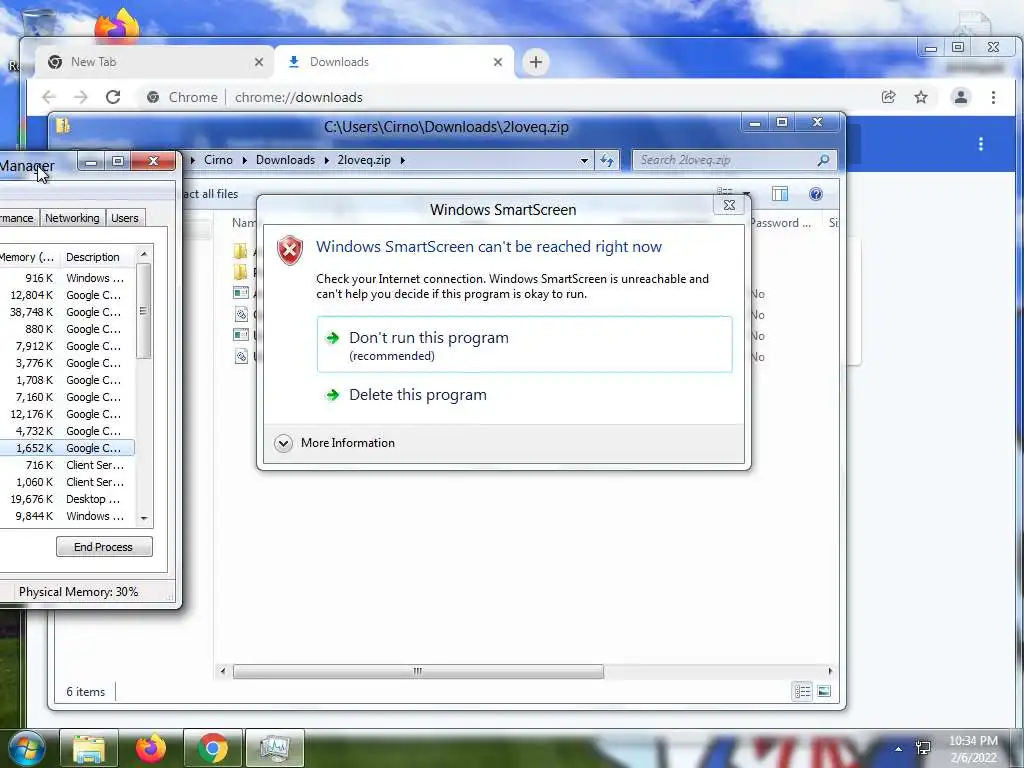Expand More Information in SmartScreen
This screenshot has width=1024, height=768.
[335, 443]
